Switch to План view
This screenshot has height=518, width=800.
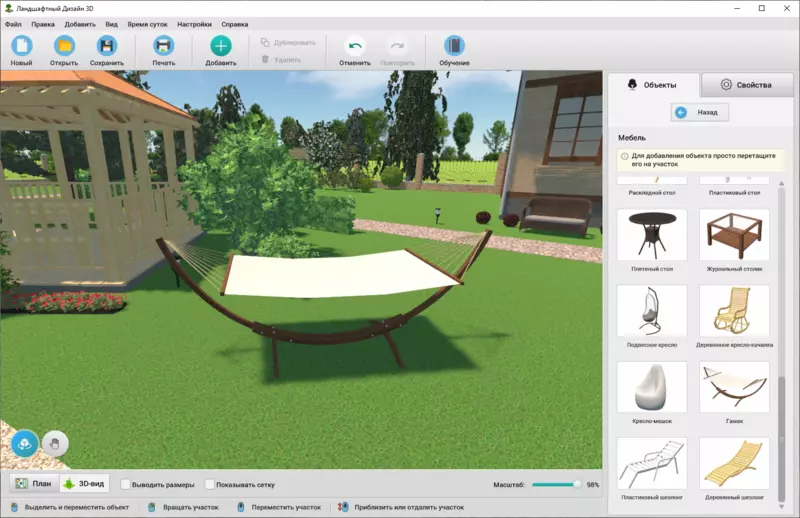(34, 483)
